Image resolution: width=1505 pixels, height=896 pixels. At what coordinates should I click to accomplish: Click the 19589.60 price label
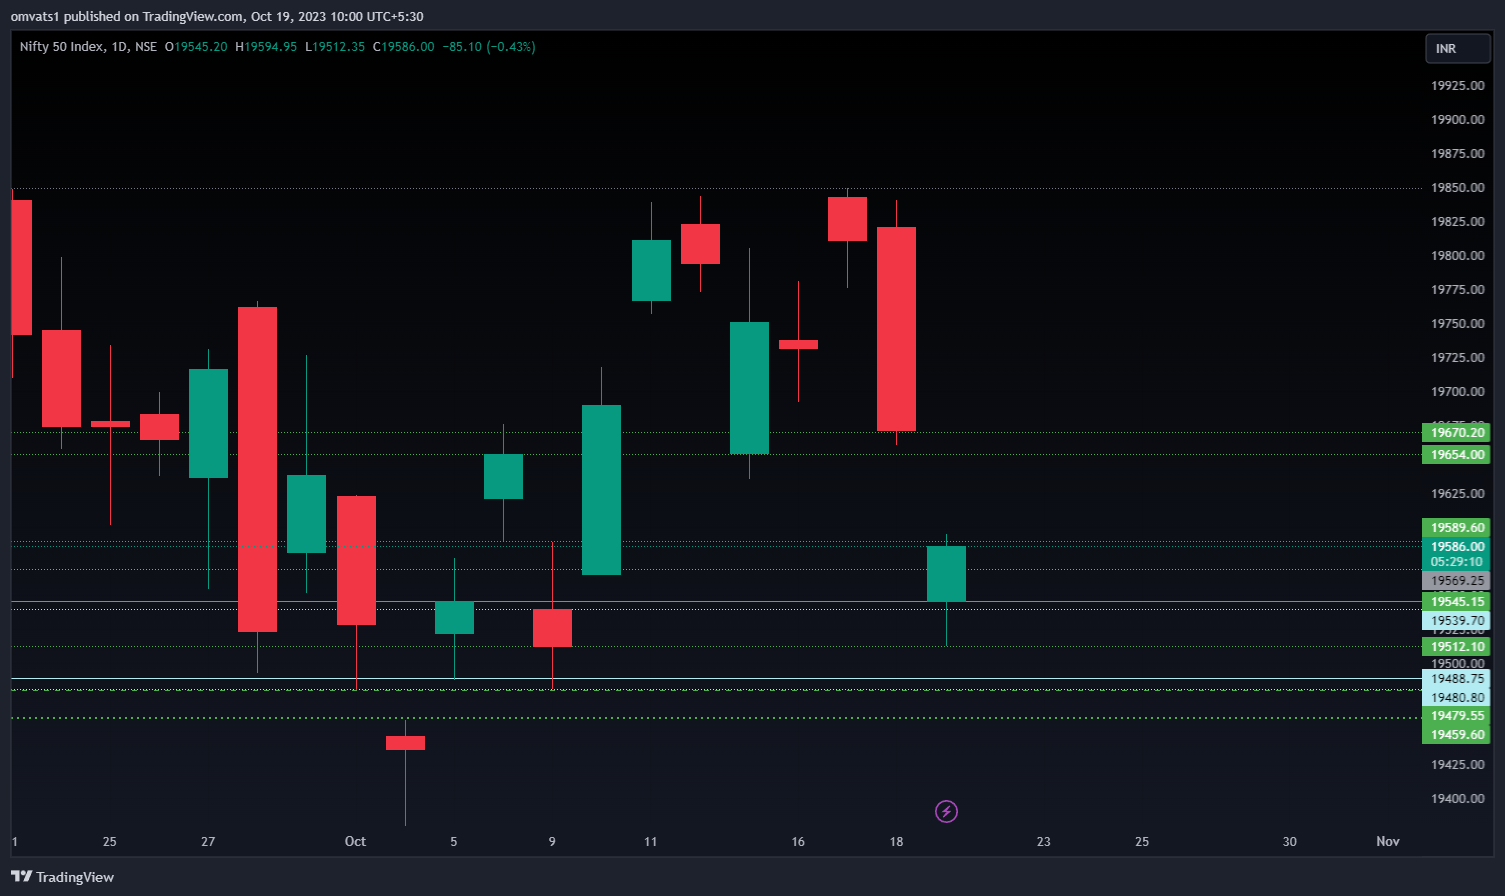[1456, 528]
